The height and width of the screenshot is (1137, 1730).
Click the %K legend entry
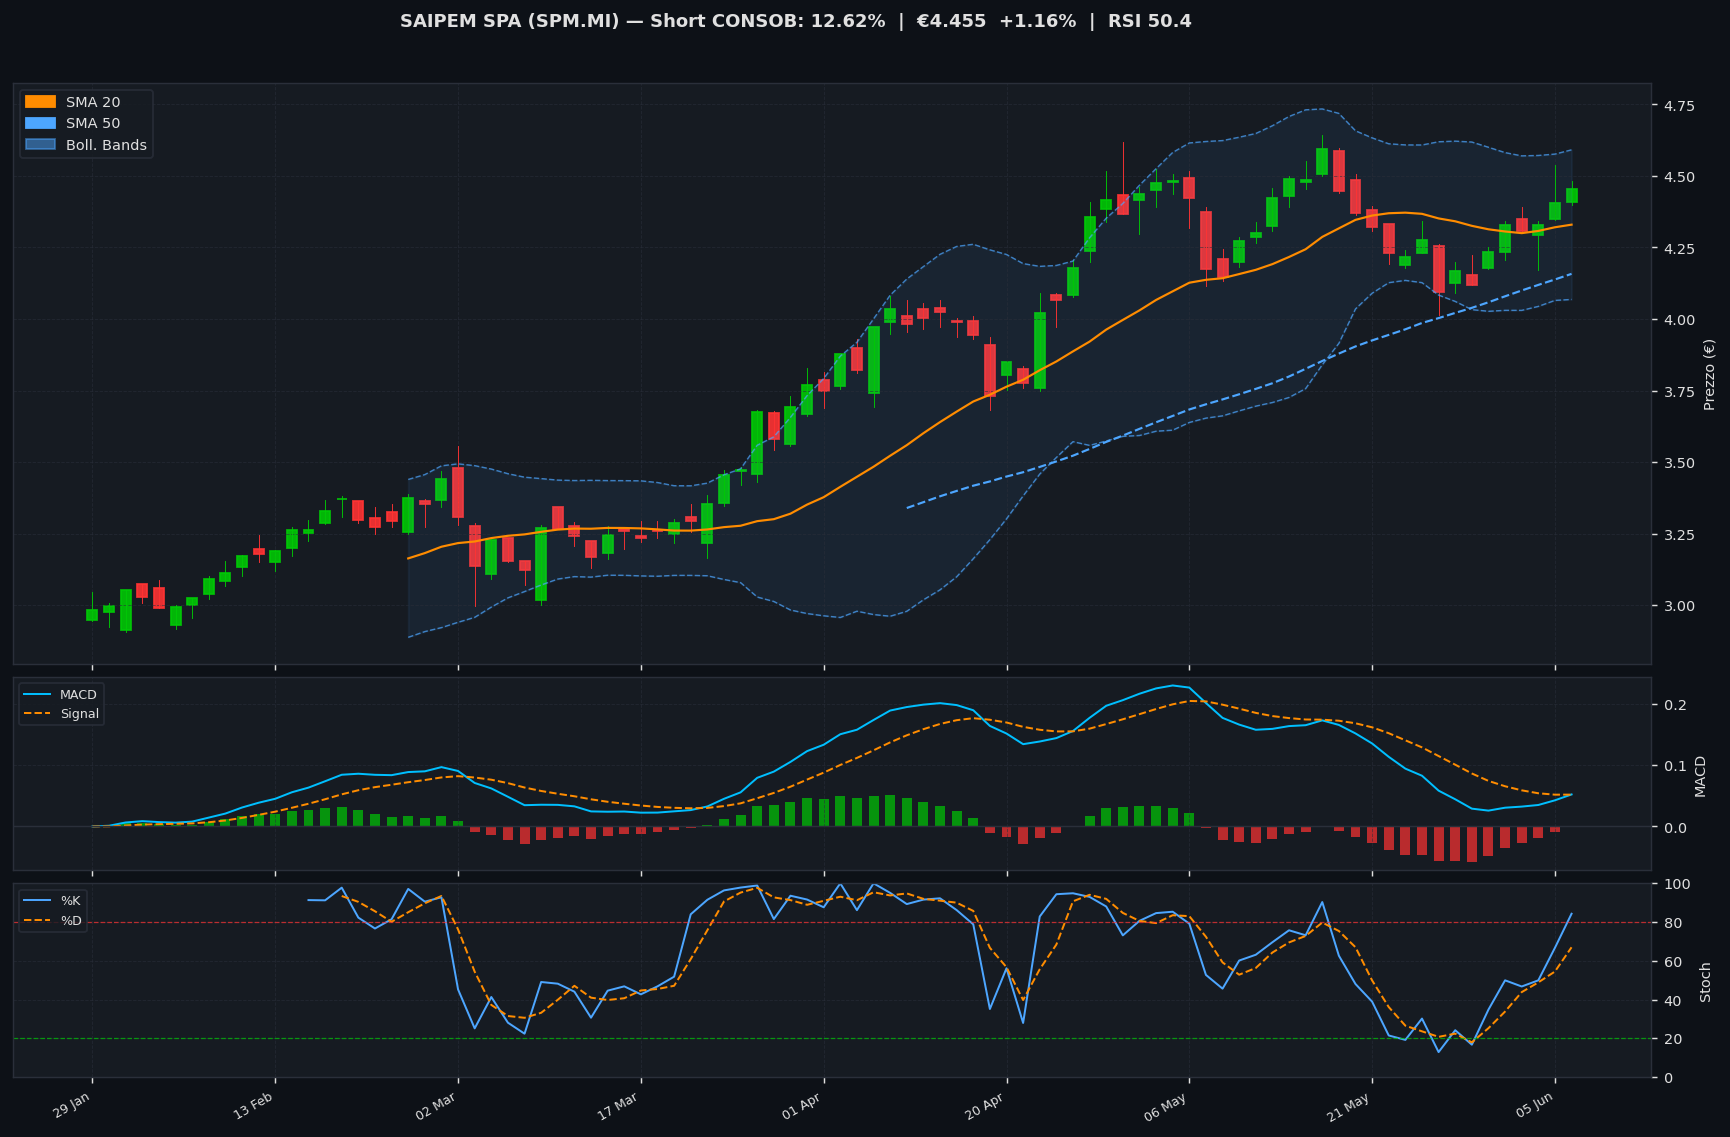pyautogui.click(x=53, y=901)
